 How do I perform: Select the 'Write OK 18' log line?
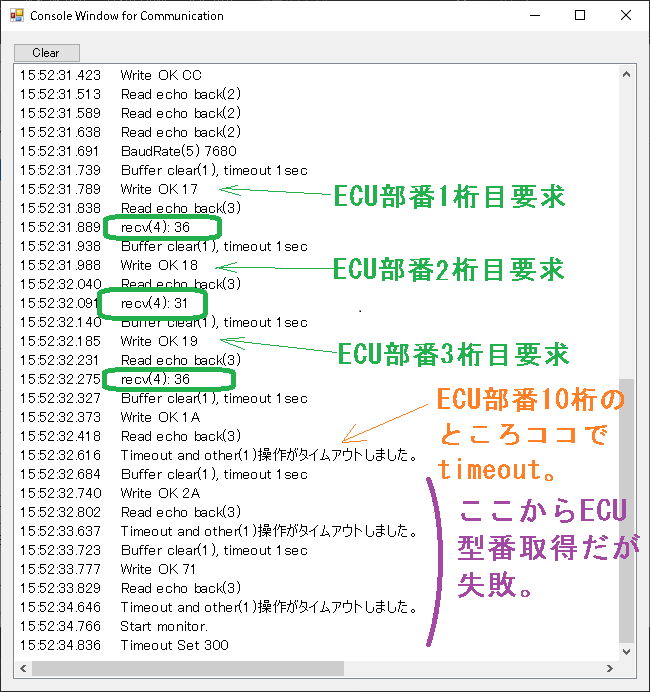[159, 265]
